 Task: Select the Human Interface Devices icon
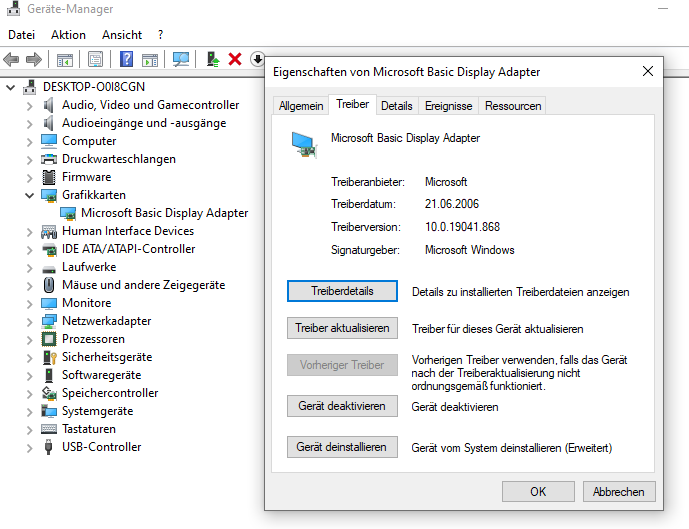[x=49, y=231]
